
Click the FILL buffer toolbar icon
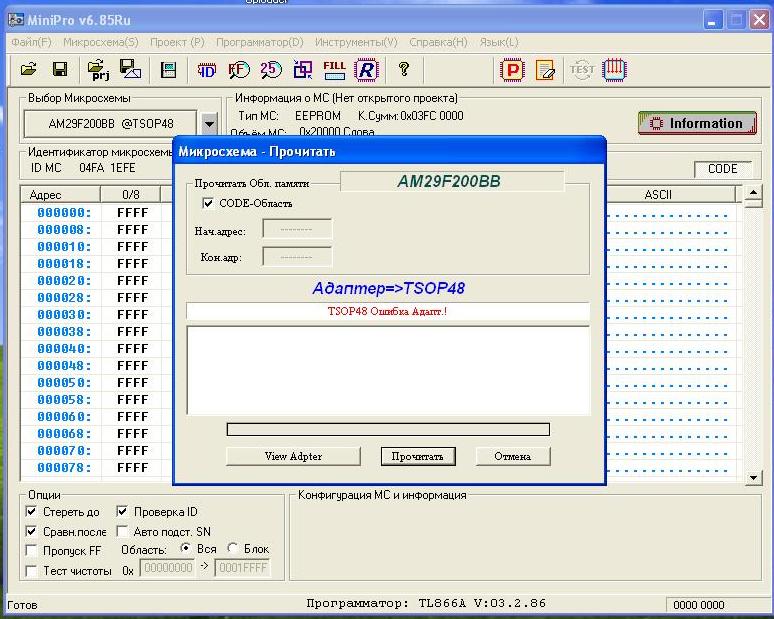[x=334, y=70]
